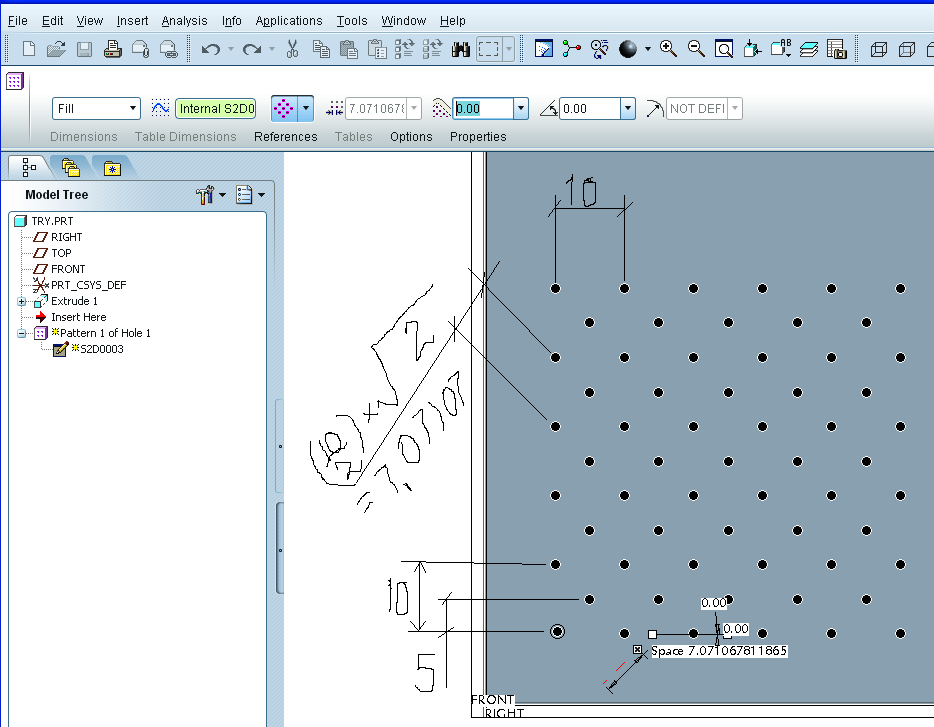This screenshot has height=727, width=934.
Task: Click the Internal S2D0 sketch collector
Action: point(216,108)
